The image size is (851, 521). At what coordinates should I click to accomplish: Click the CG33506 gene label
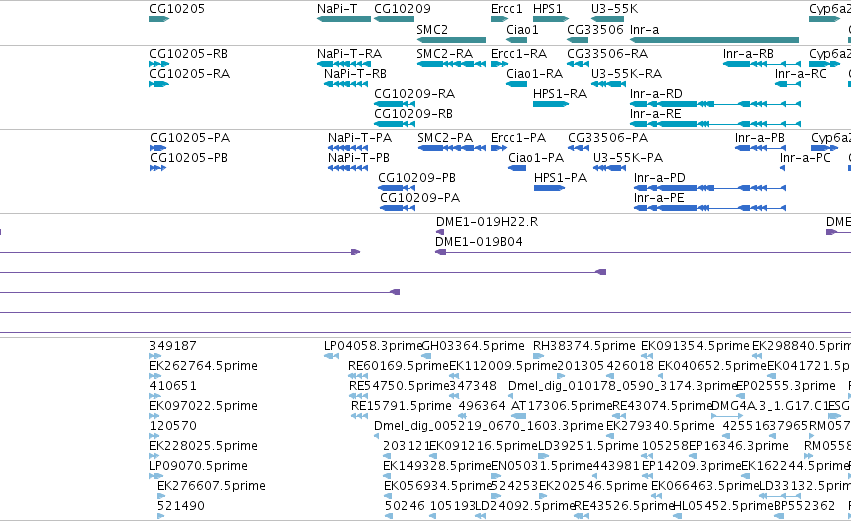coord(595,29)
